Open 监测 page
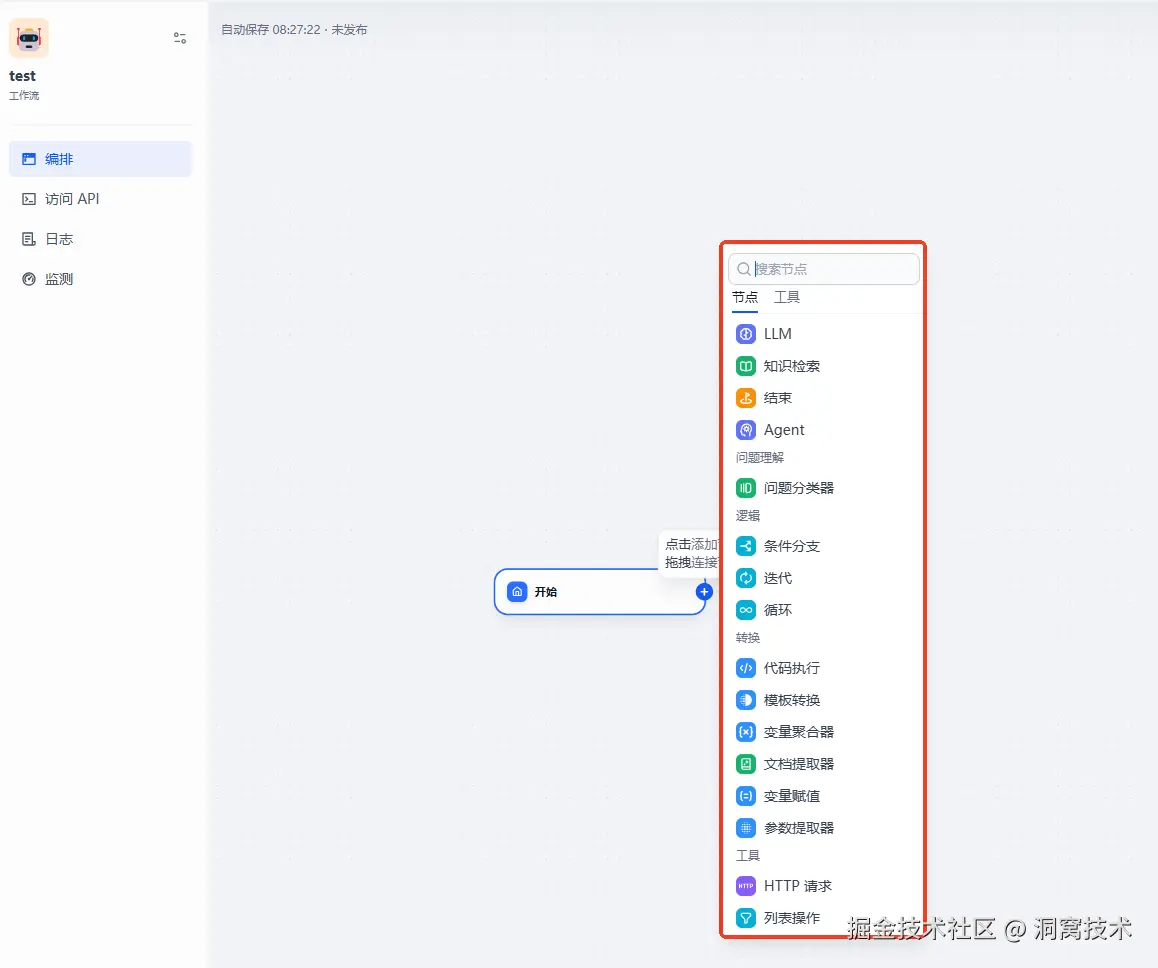The height and width of the screenshot is (968, 1158). point(100,279)
